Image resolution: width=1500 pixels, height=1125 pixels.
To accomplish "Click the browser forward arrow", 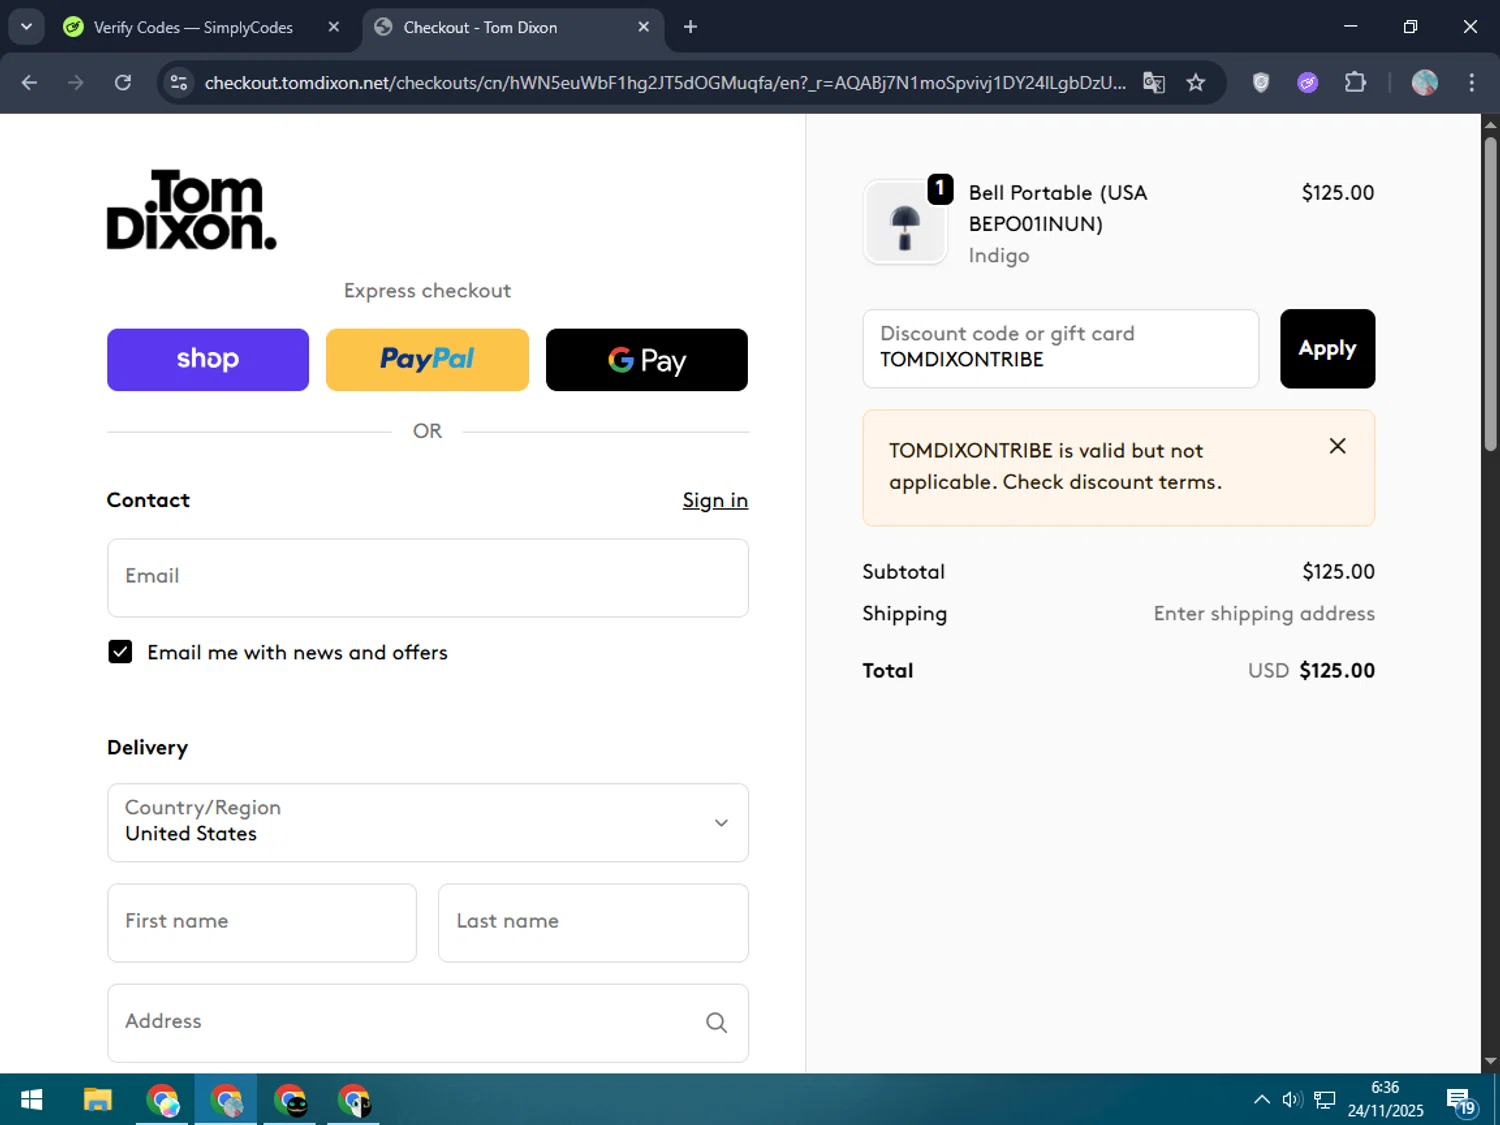I will tap(76, 83).
